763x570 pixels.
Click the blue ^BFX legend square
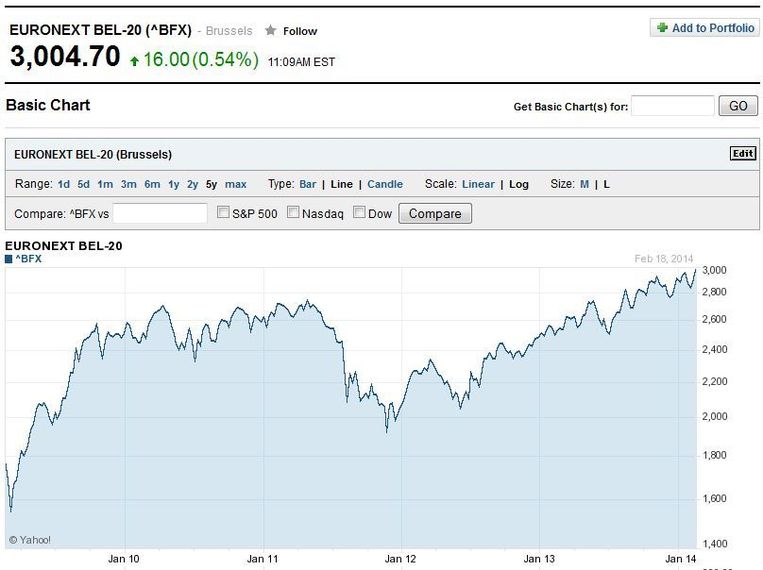click(9, 259)
